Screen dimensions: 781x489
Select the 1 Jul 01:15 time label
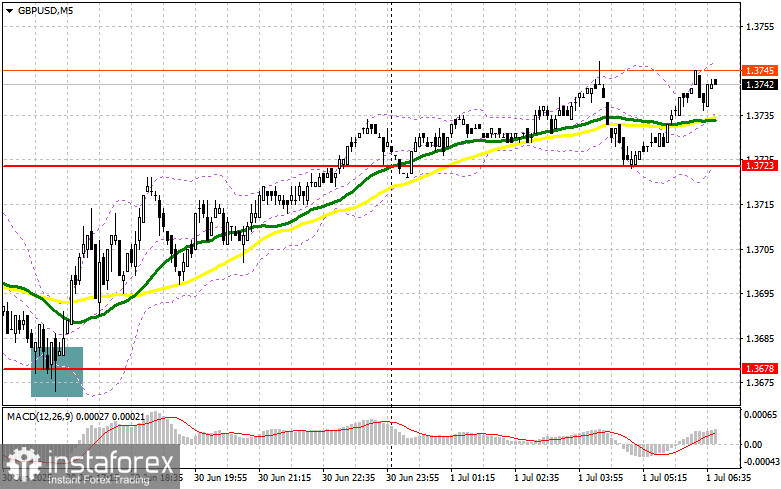click(473, 478)
